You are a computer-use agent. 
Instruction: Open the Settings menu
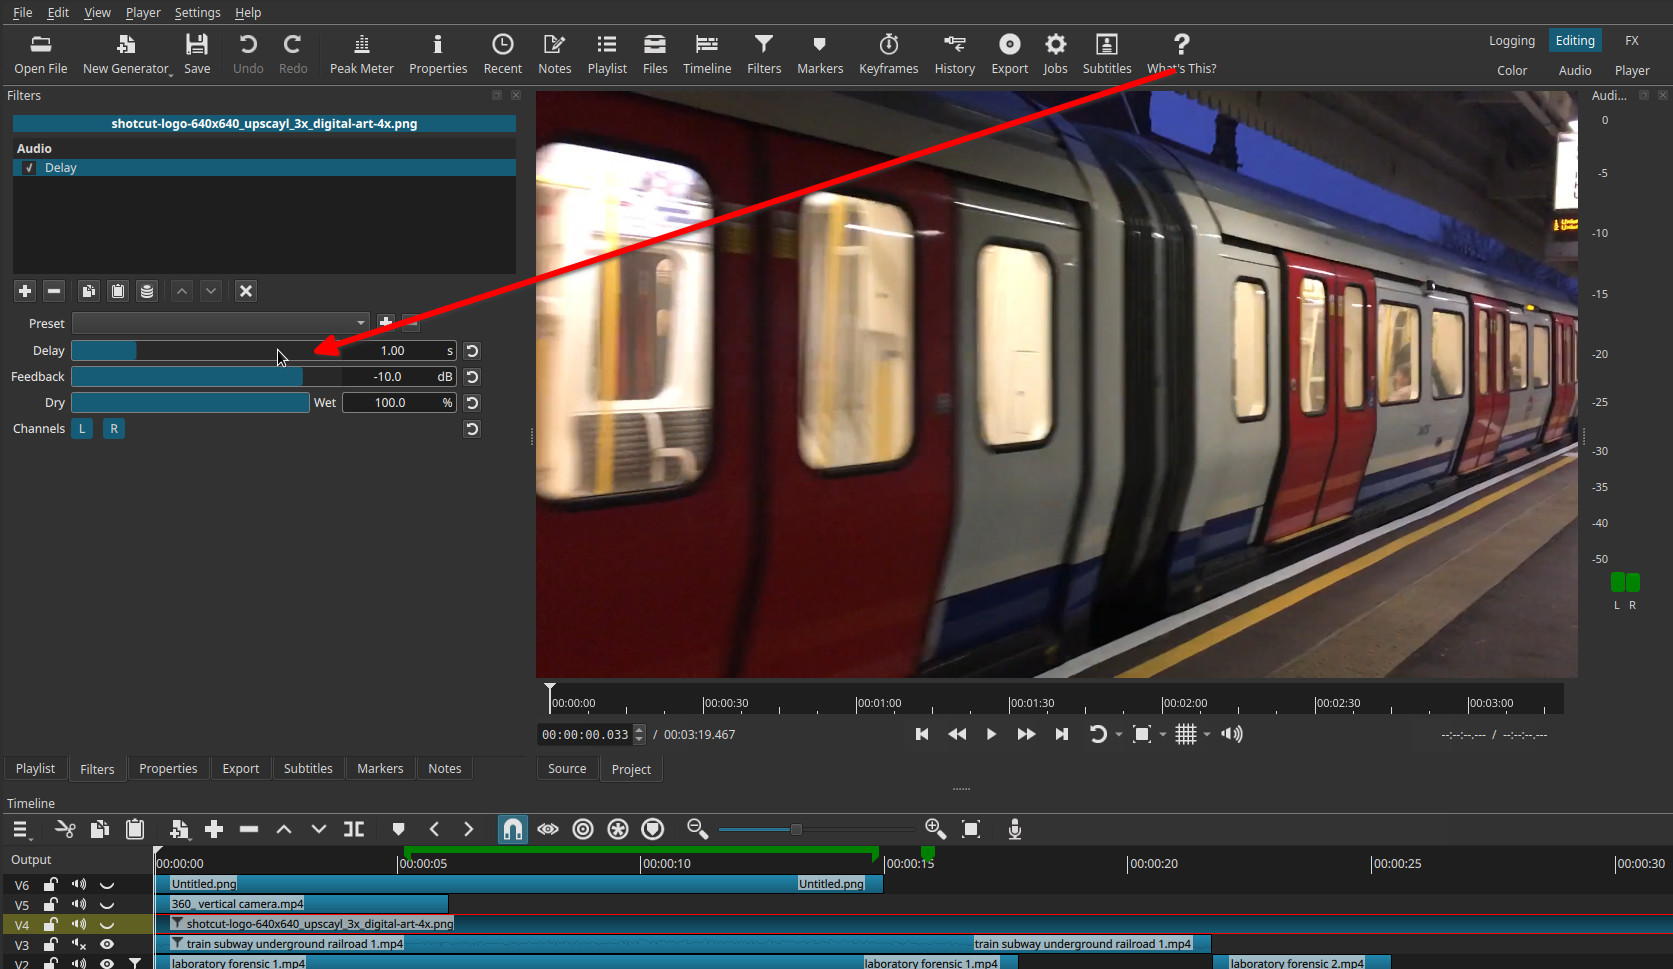[x=197, y=12]
